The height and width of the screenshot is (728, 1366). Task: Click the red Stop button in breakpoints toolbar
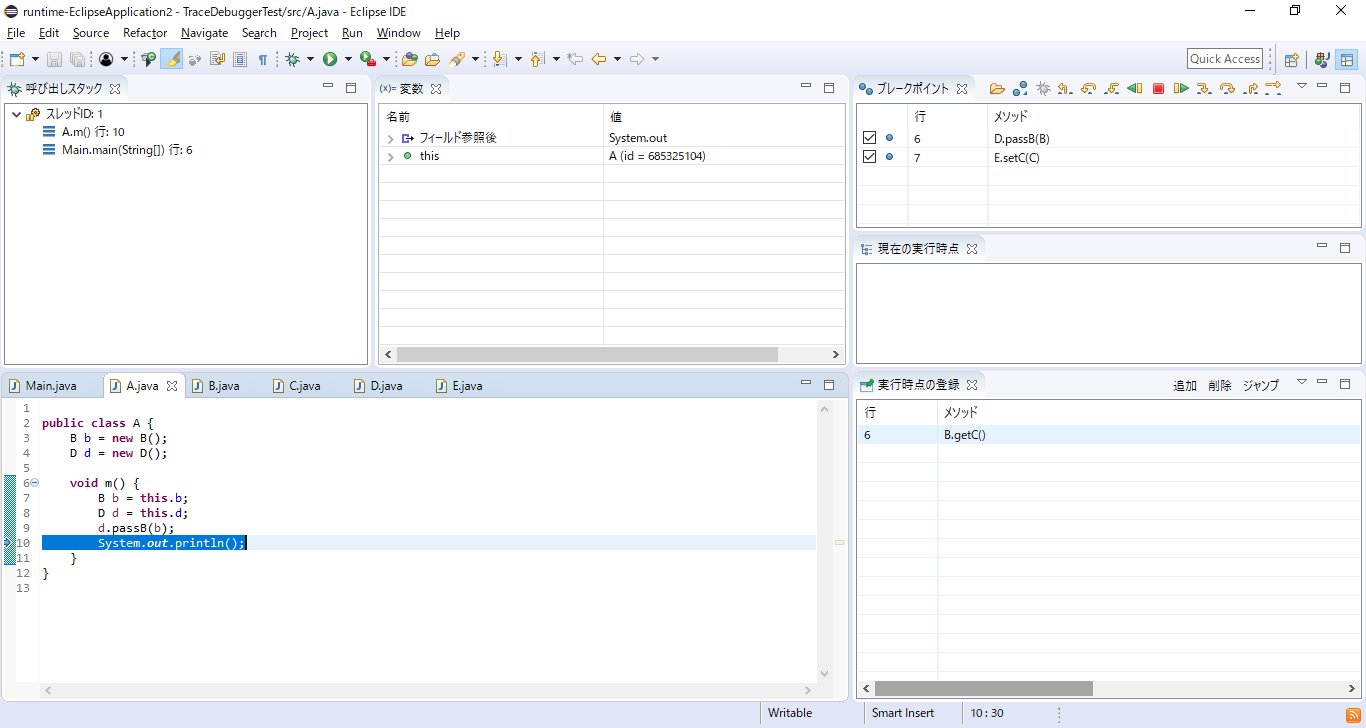(x=1158, y=89)
